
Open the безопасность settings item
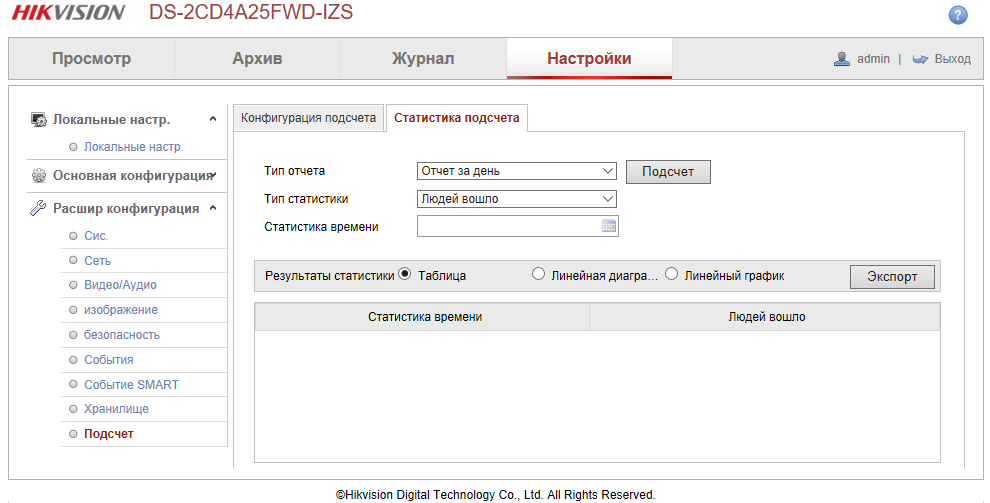122,335
